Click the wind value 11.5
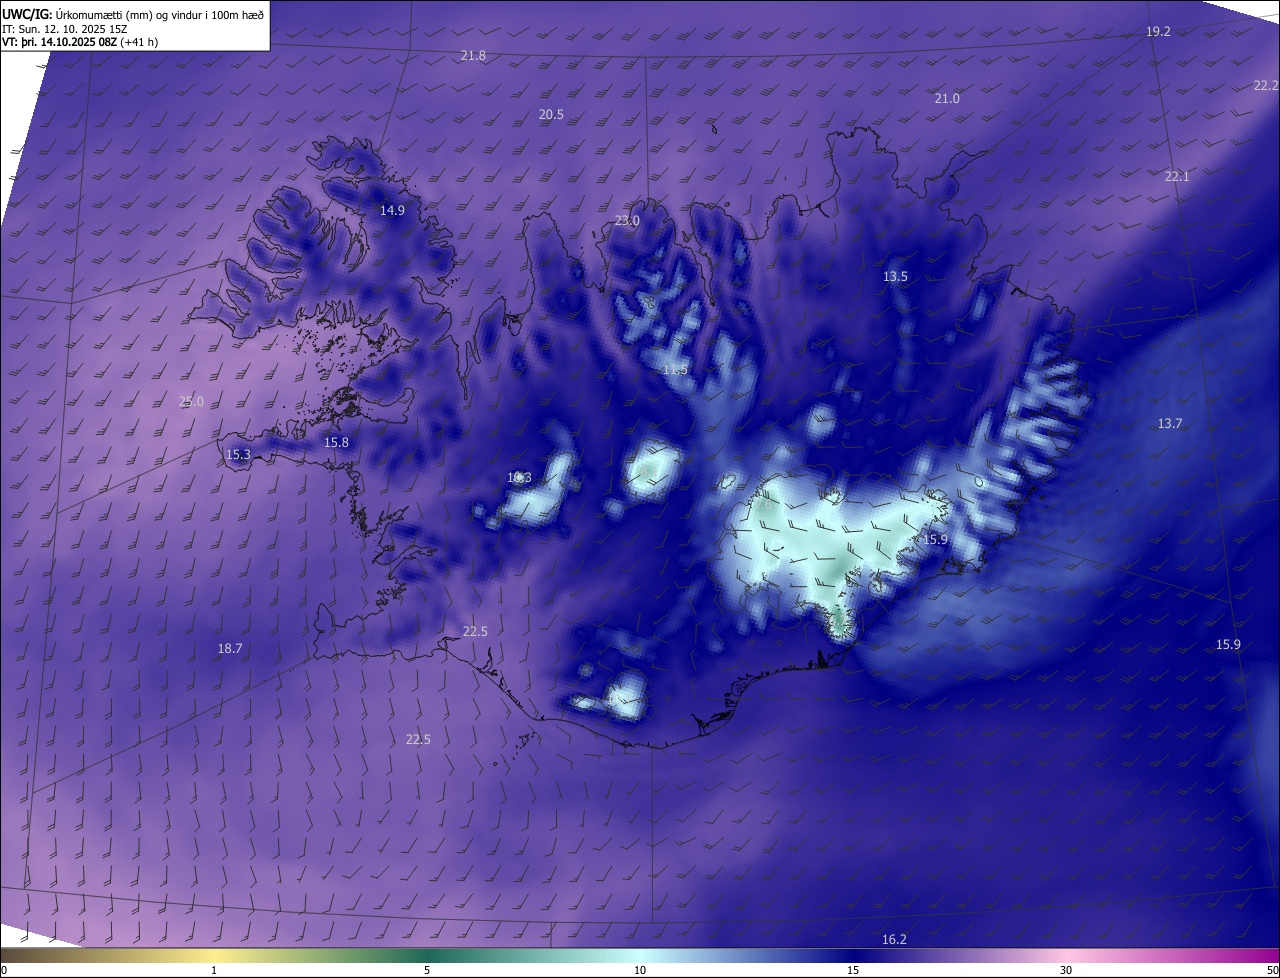This screenshot has height=978, width=1280. click(676, 370)
